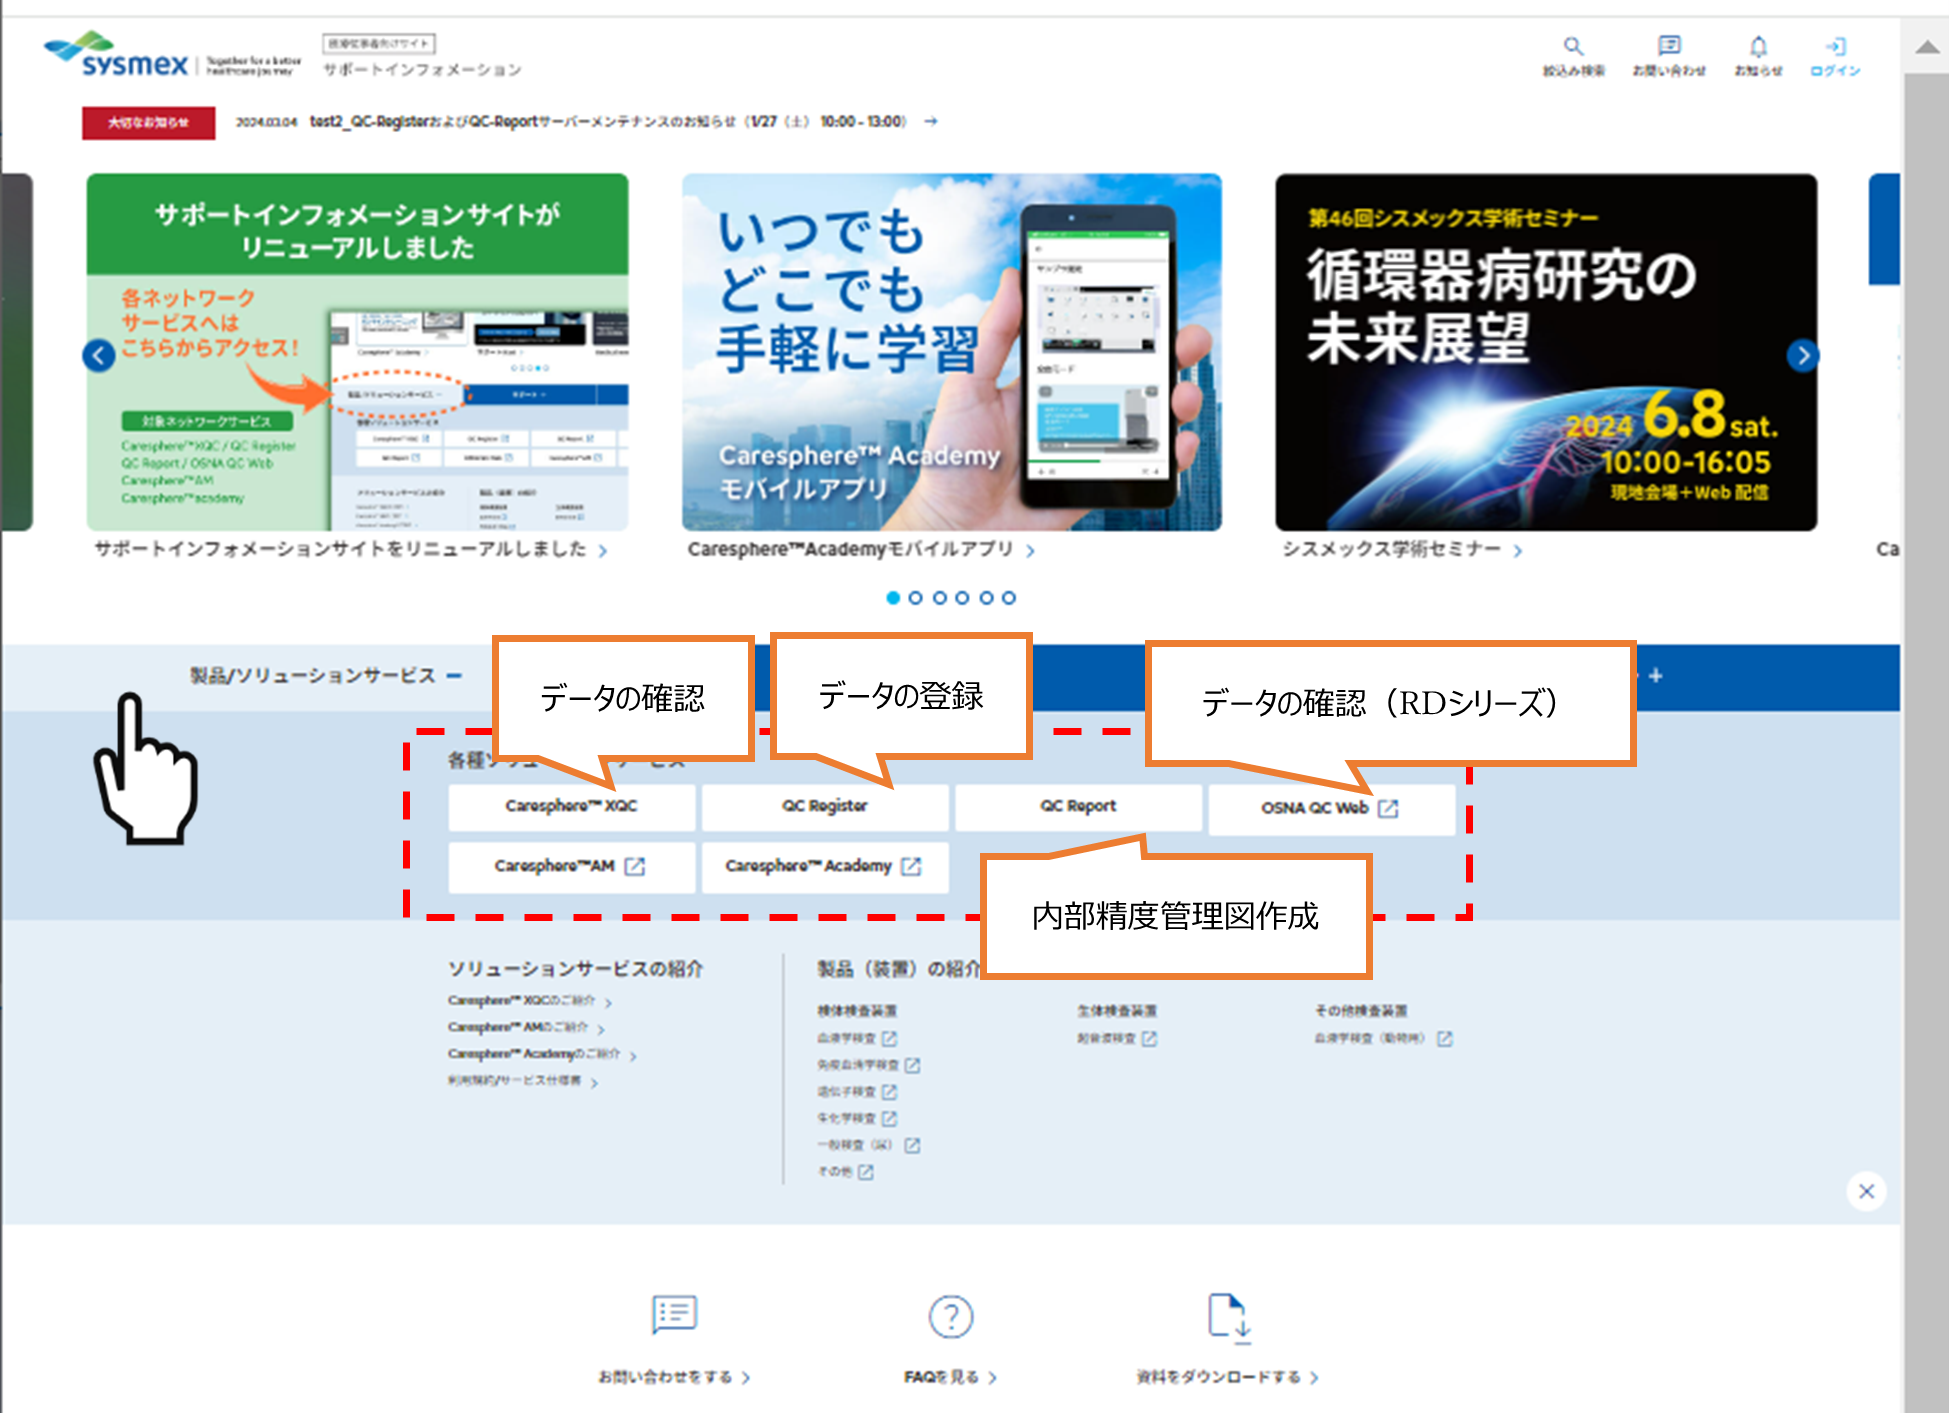Go to next carousel slide arrow
This screenshot has width=1949, height=1413.
1802,355
